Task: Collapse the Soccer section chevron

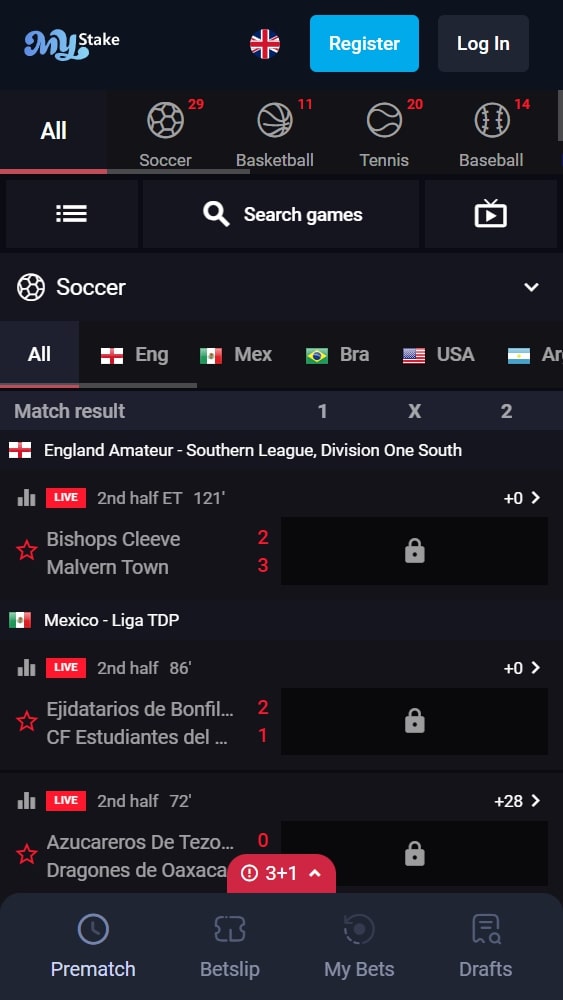Action: (x=531, y=287)
